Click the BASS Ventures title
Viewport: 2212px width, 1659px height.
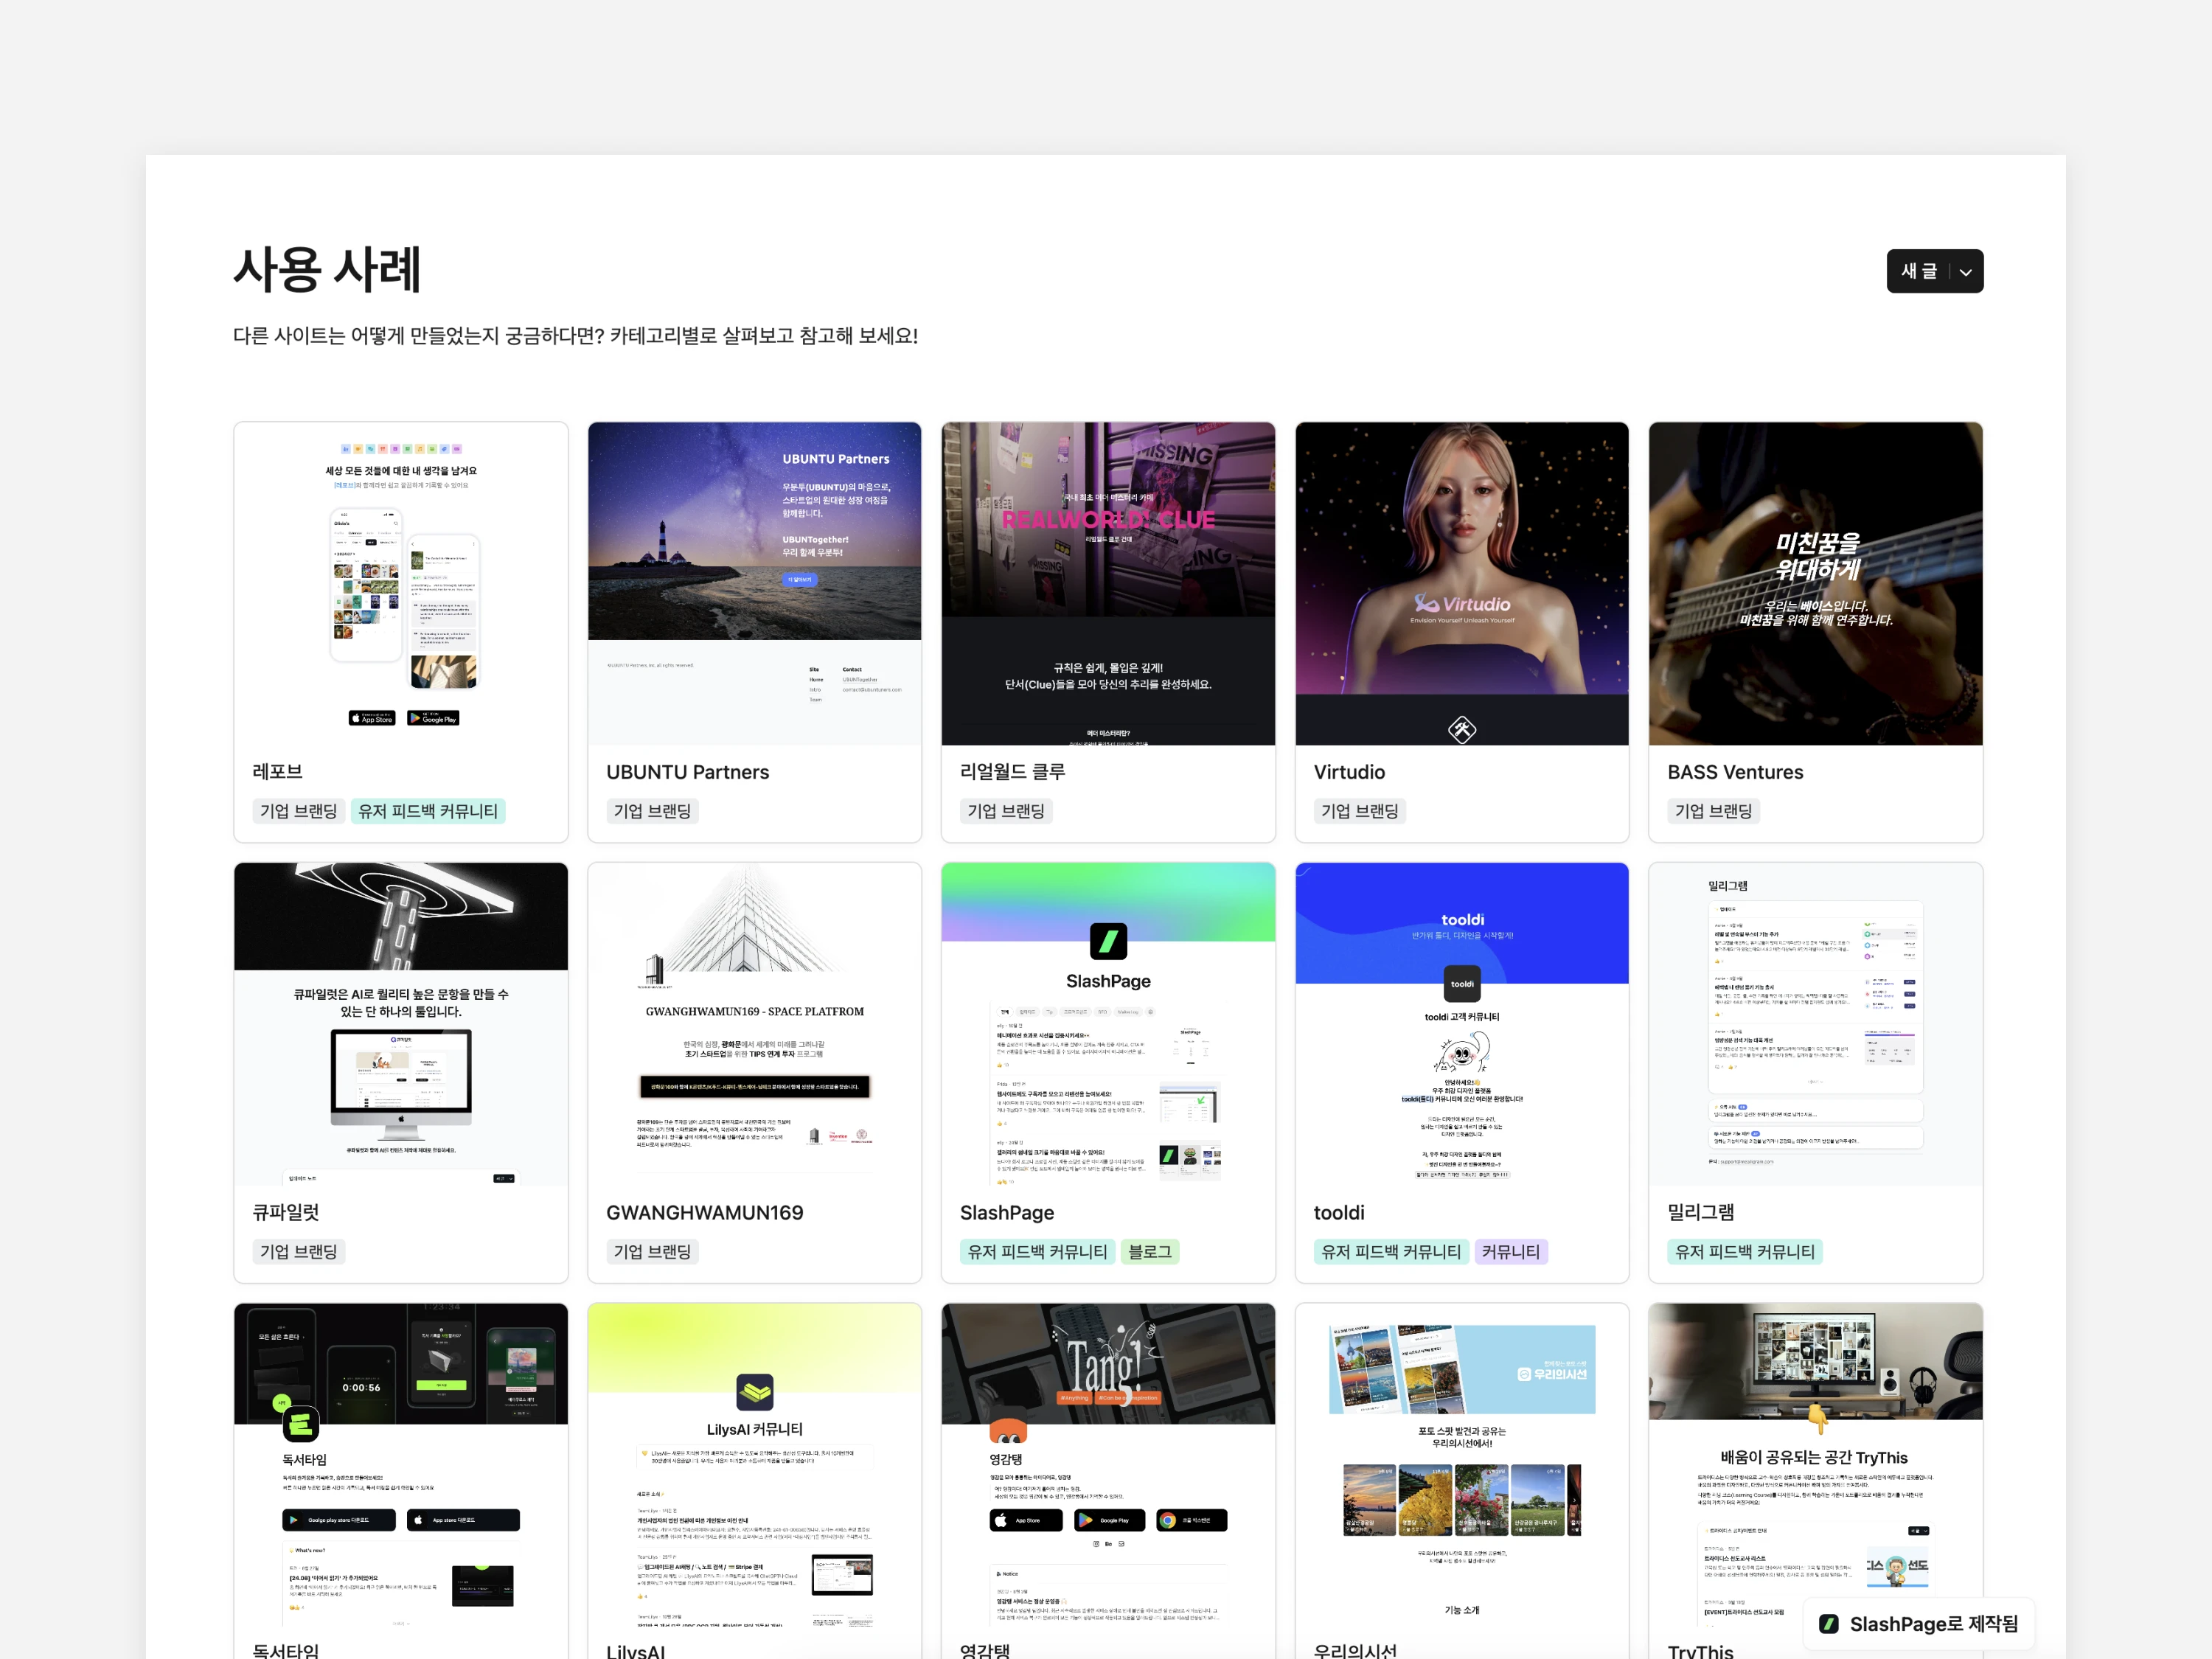coord(1735,772)
